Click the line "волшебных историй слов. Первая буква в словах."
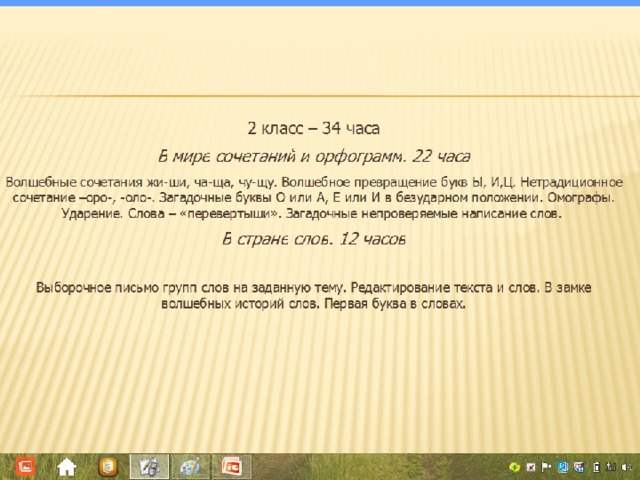The image size is (640, 480). pos(313,304)
